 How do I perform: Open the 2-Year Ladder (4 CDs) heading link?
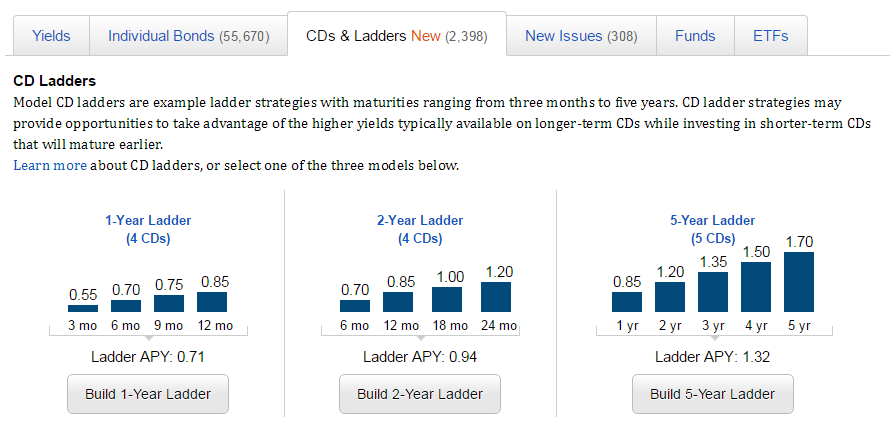point(420,229)
